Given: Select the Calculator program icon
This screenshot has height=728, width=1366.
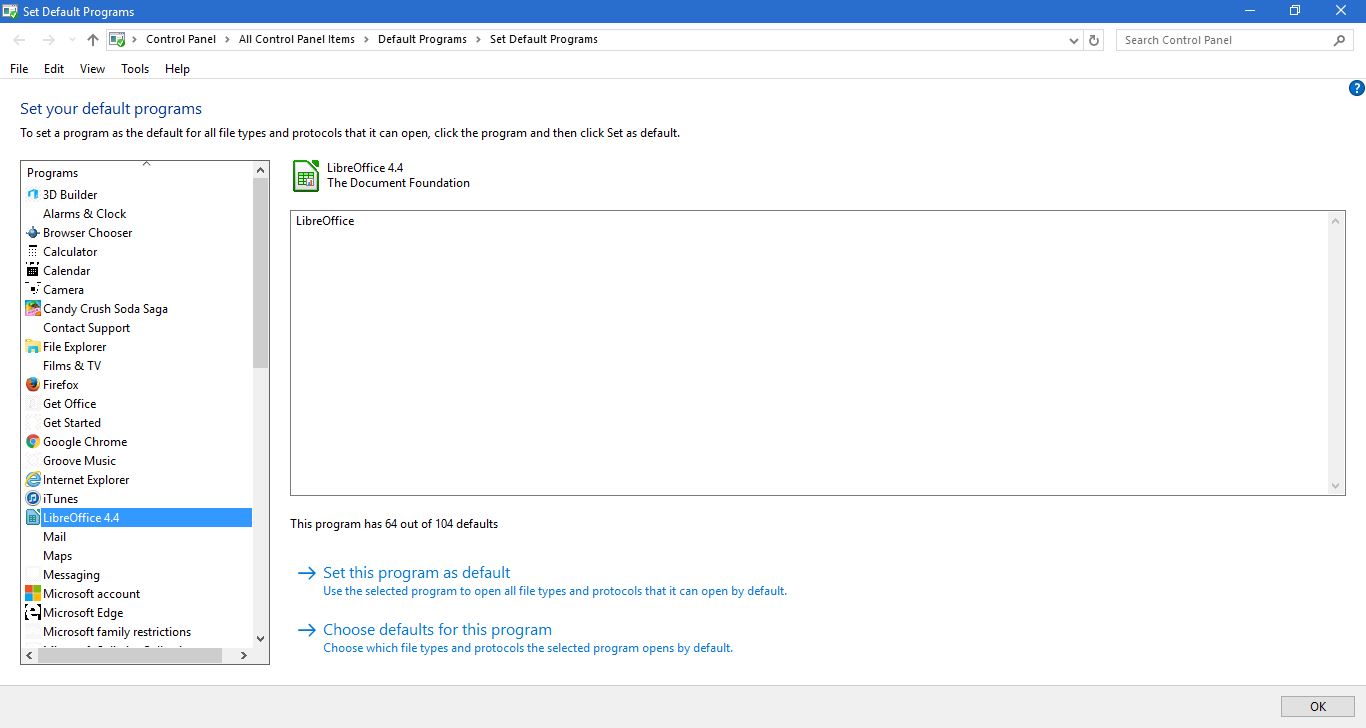Looking at the screenshot, I should coord(32,251).
